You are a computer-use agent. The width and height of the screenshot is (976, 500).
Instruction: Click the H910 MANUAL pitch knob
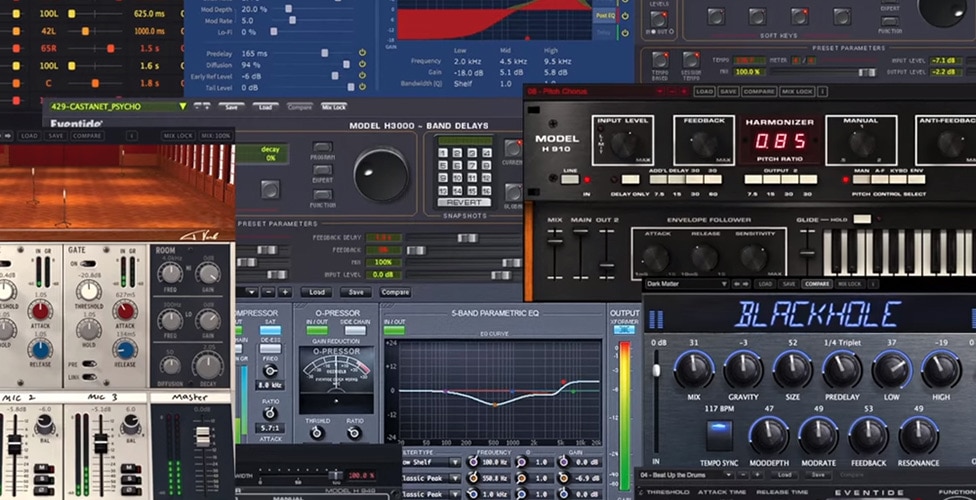(x=862, y=144)
